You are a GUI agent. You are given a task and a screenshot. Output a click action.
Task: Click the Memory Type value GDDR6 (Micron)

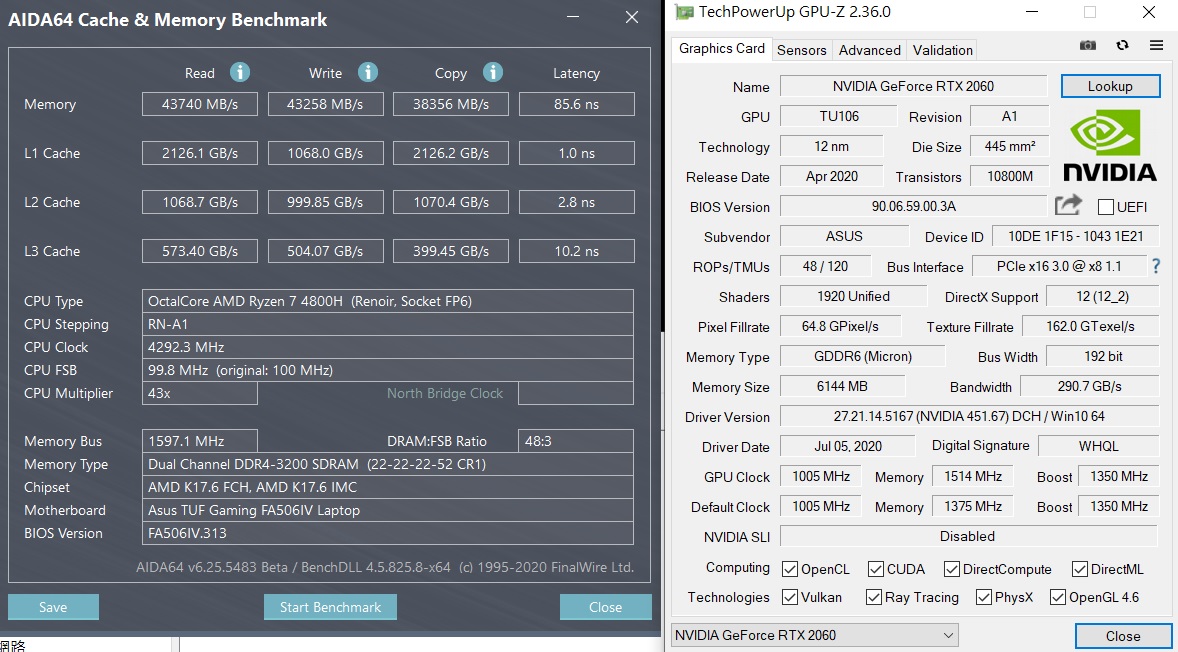point(862,356)
